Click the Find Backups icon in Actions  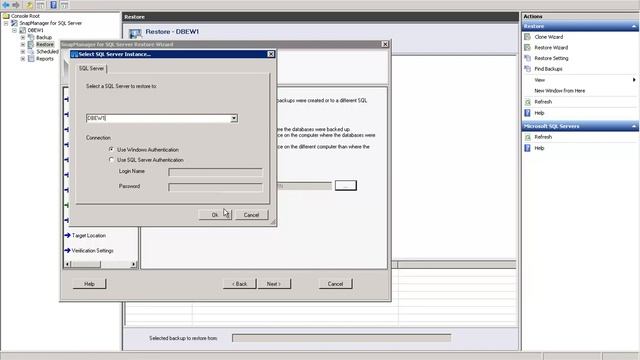527,69
